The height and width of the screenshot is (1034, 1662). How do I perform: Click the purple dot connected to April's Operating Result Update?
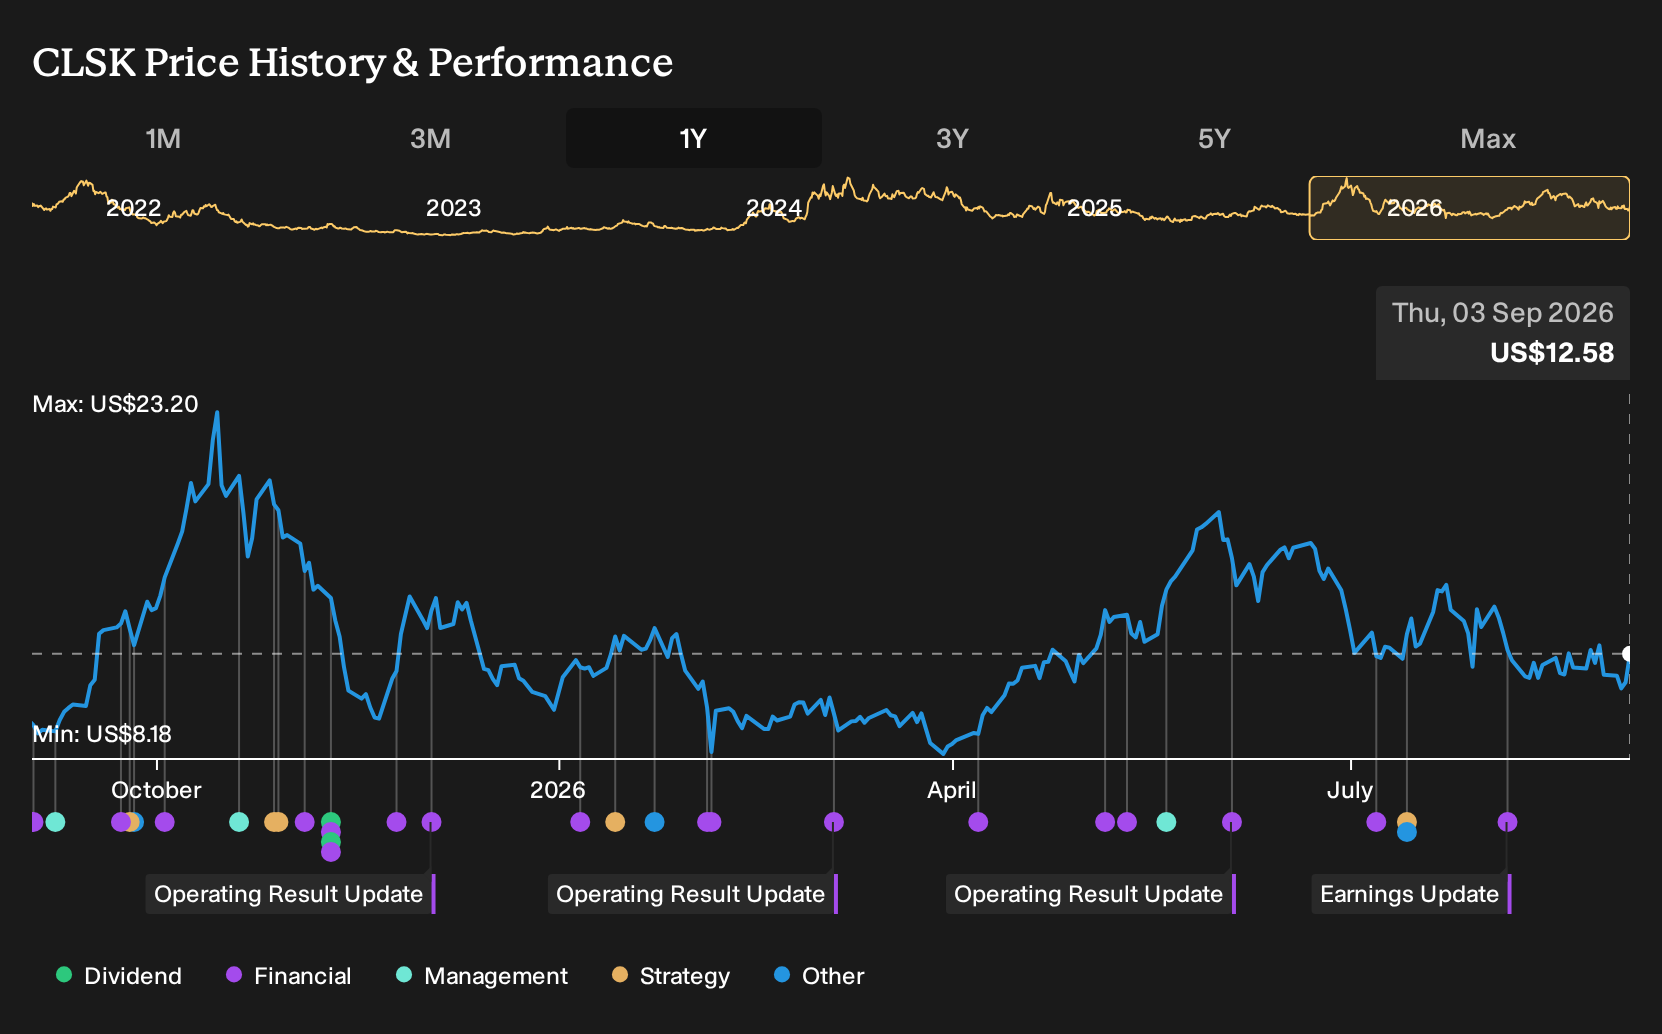click(1232, 822)
